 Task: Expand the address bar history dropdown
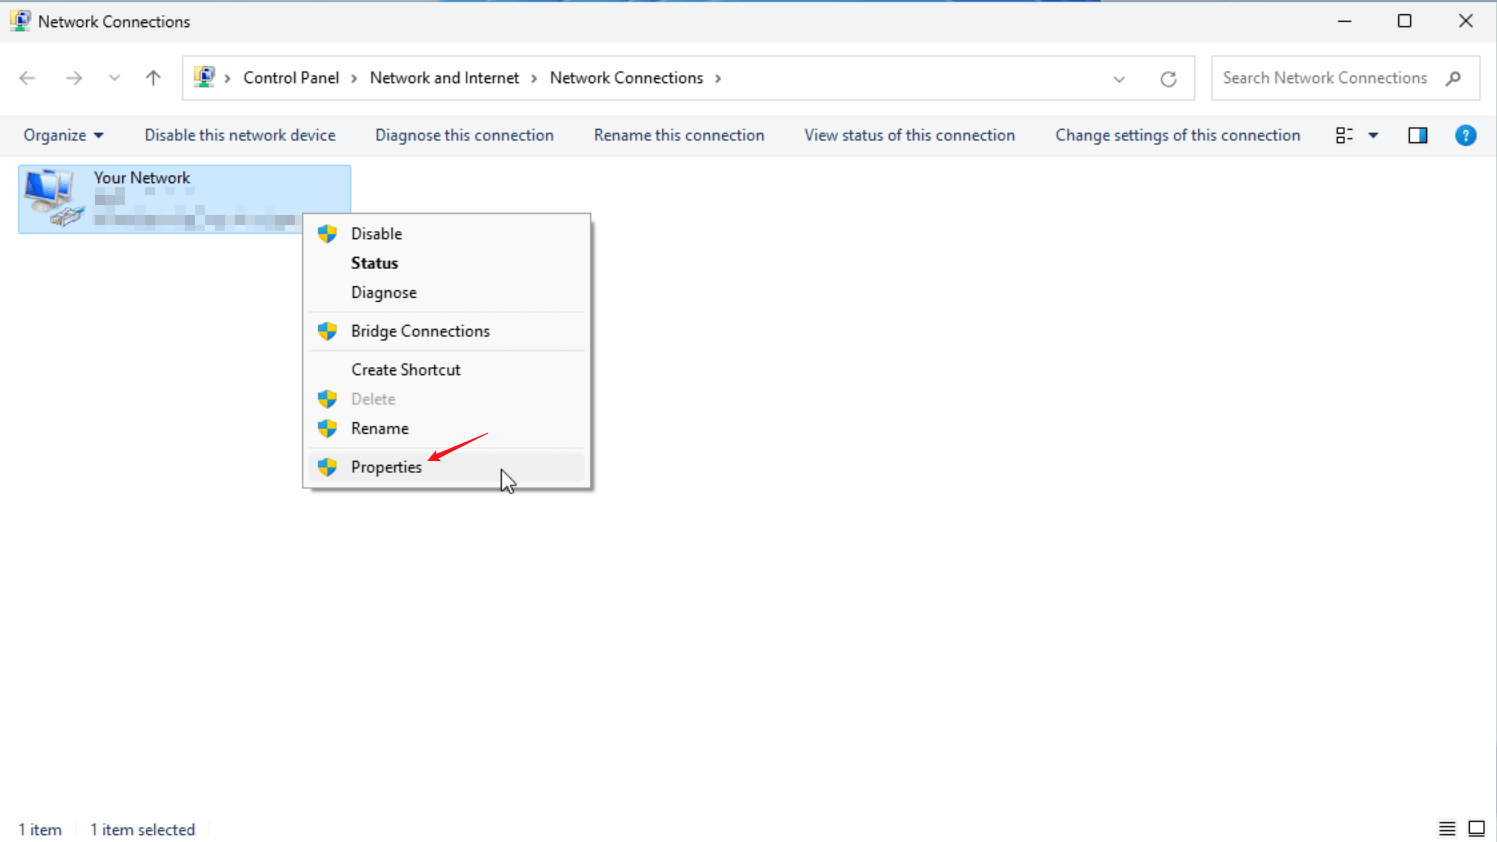1119,79
